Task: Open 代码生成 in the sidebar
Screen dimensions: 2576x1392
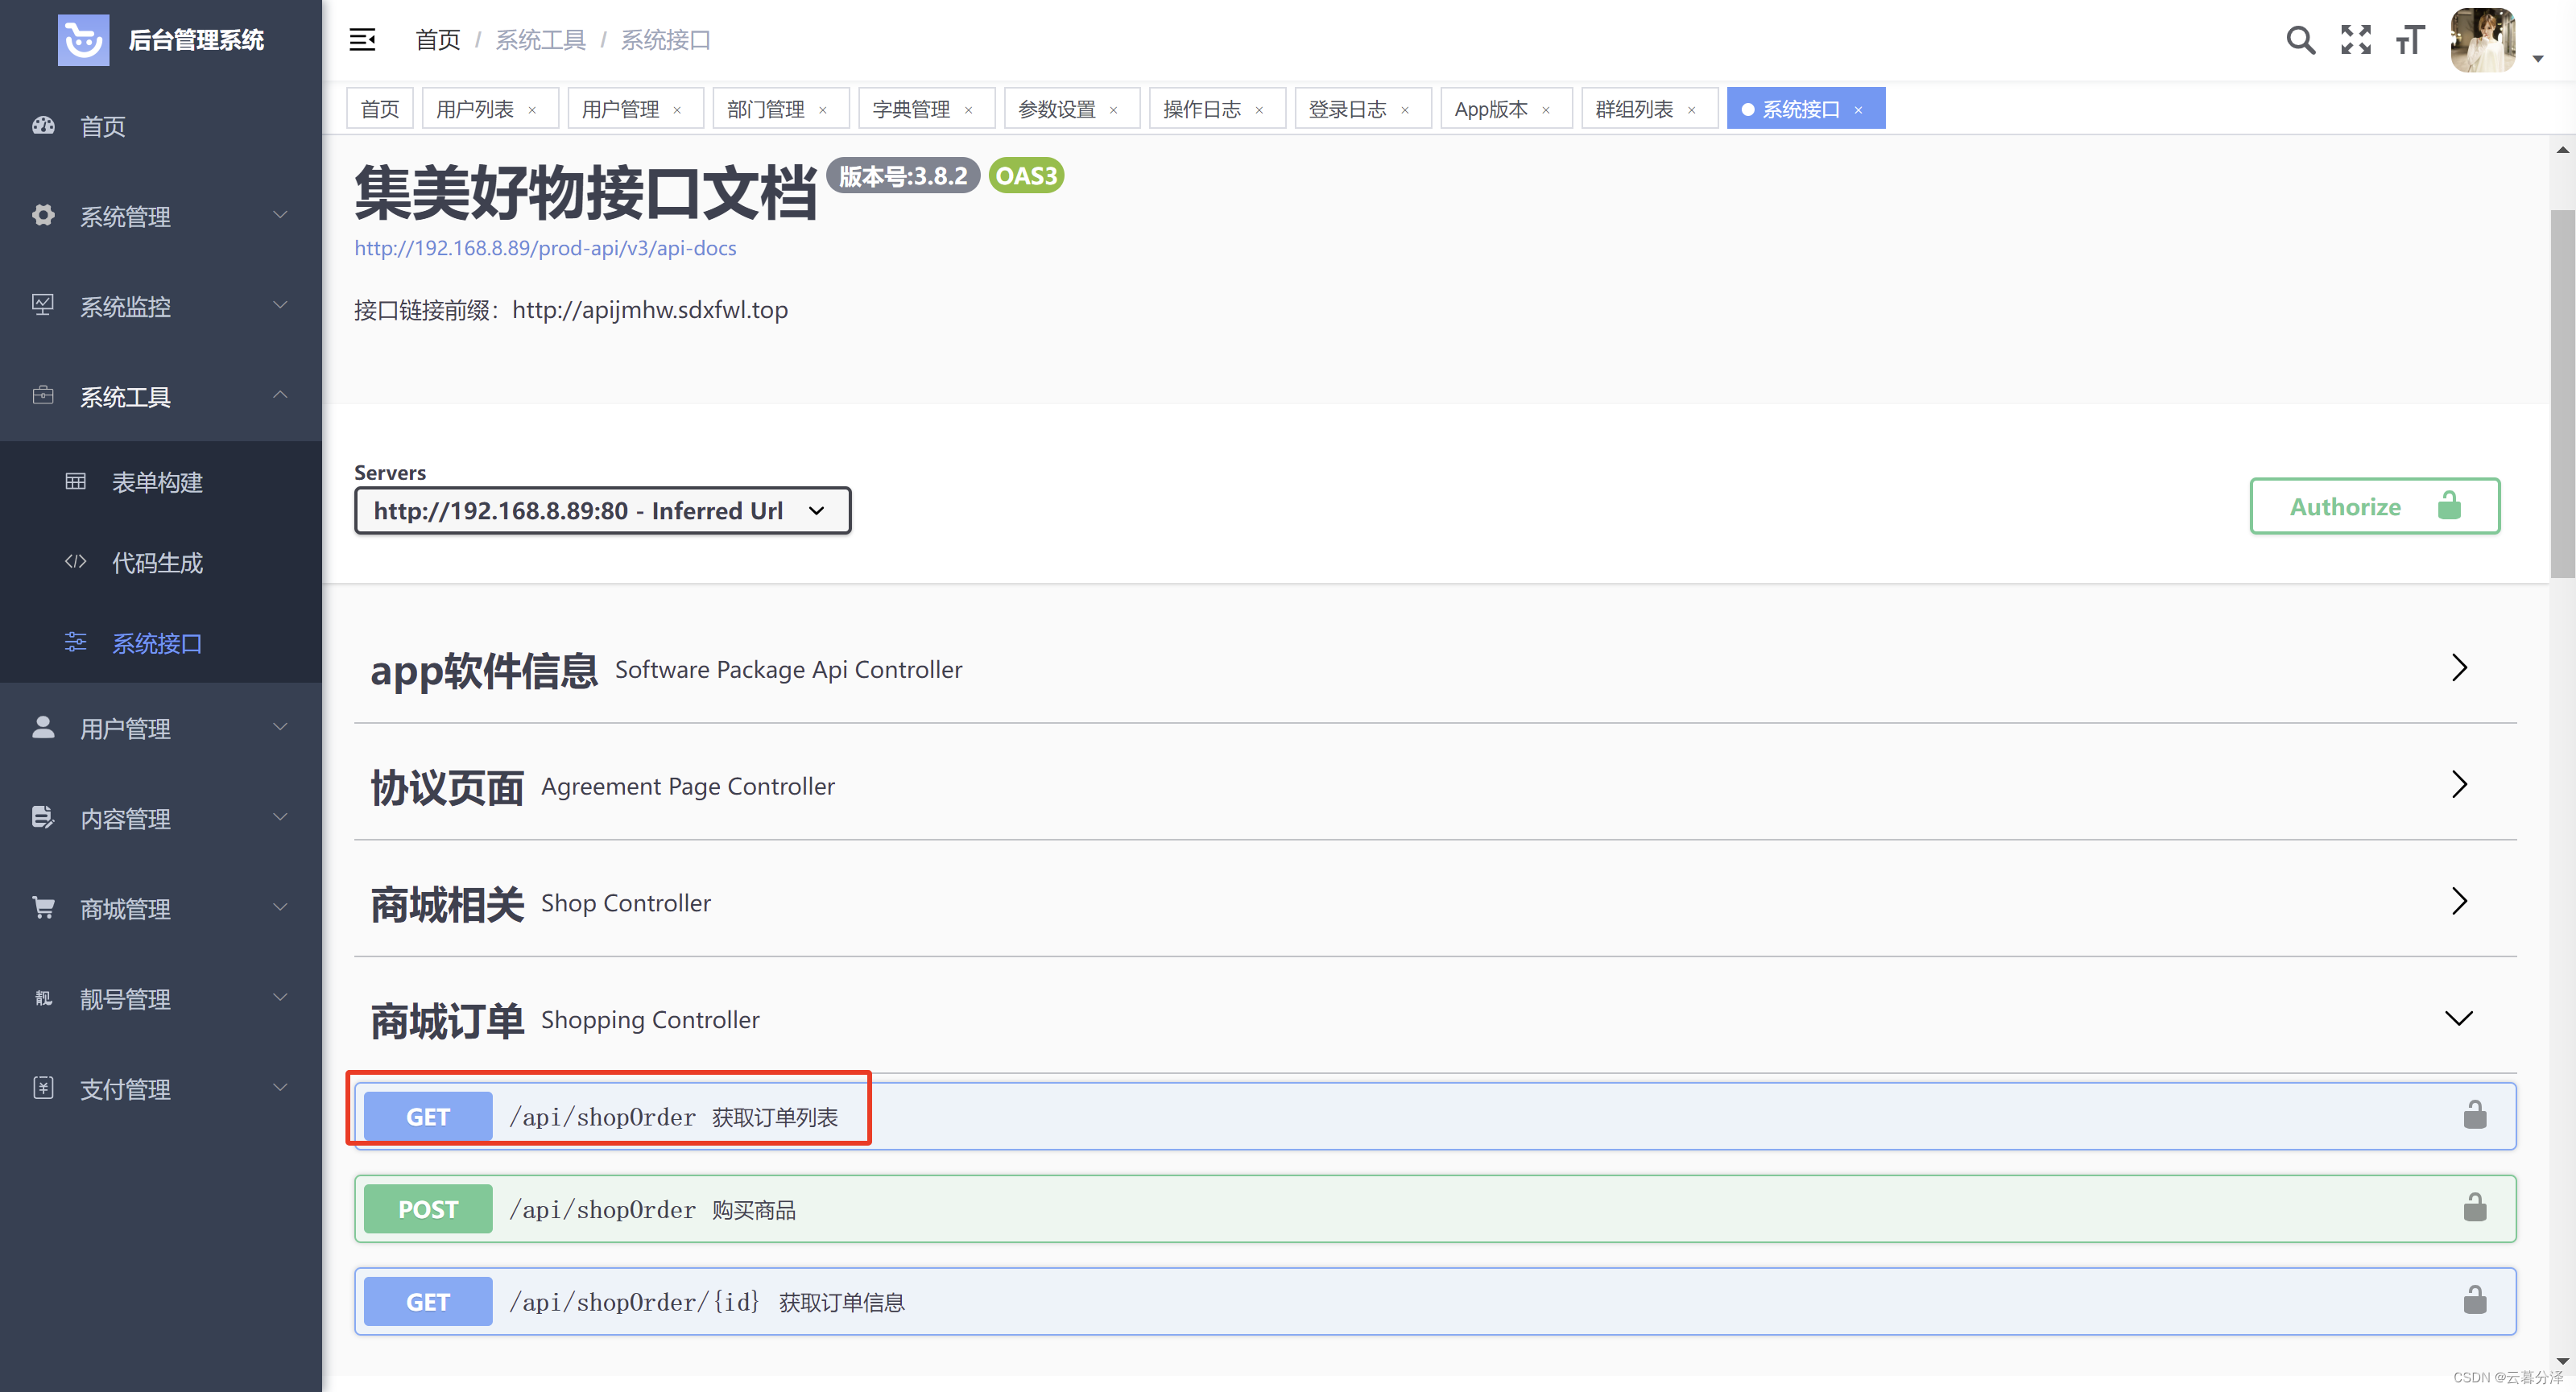Action: pyautogui.click(x=157, y=563)
